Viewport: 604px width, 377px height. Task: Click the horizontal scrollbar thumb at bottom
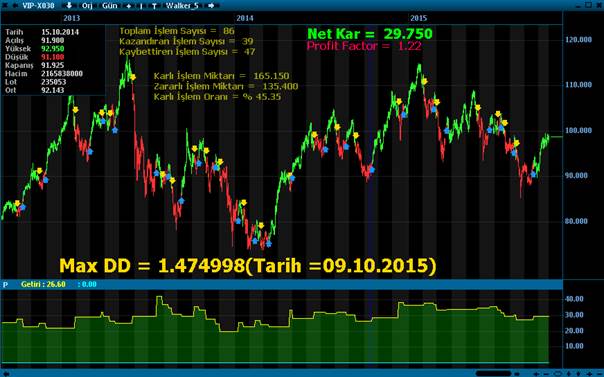point(493,374)
